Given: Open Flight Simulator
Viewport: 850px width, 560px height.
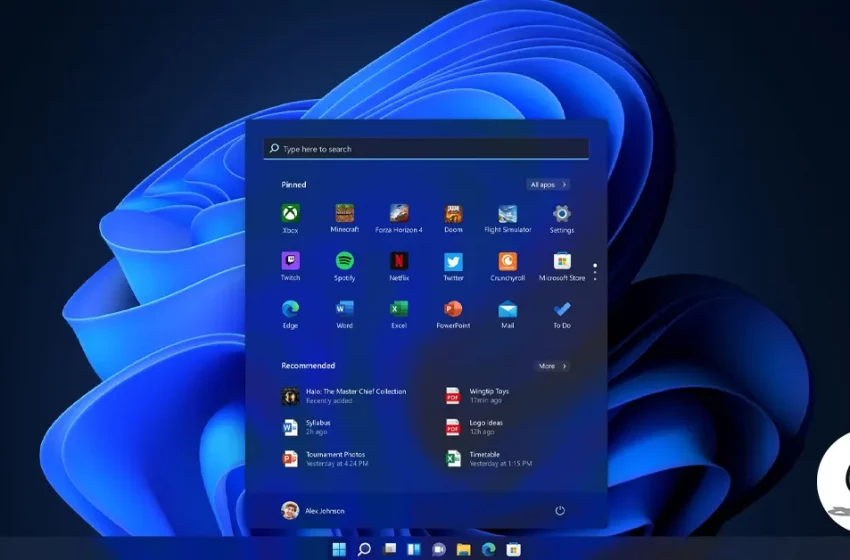Looking at the screenshot, I should coord(508,214).
